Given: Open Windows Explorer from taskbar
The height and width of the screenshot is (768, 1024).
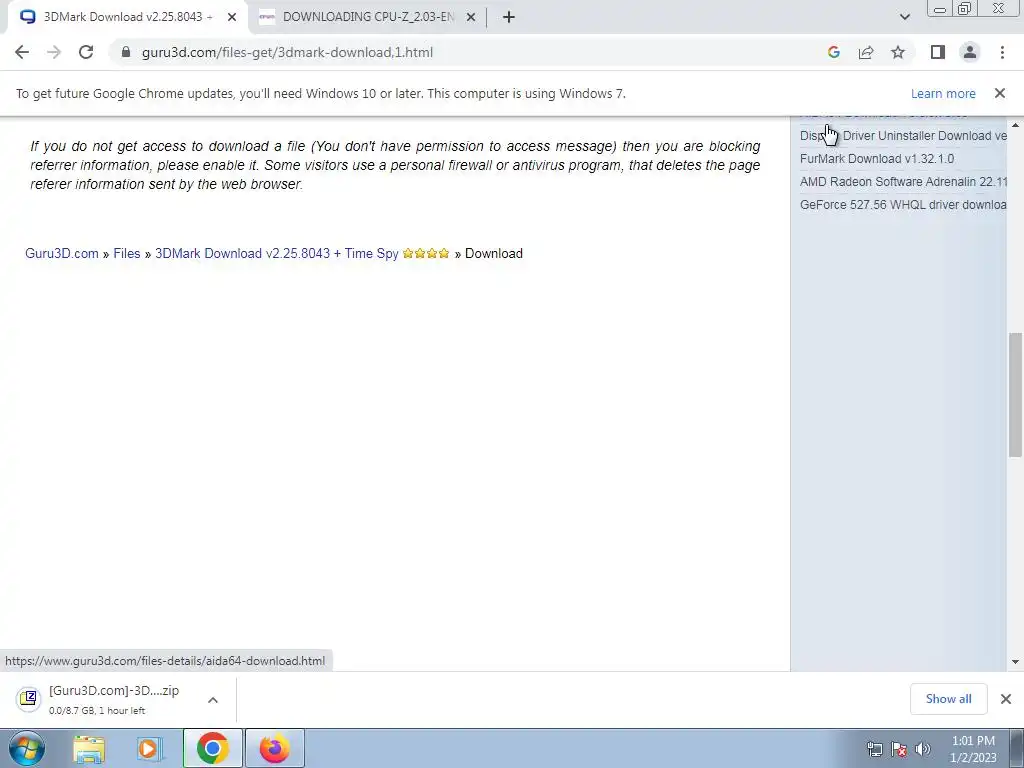Looking at the screenshot, I should [89, 748].
